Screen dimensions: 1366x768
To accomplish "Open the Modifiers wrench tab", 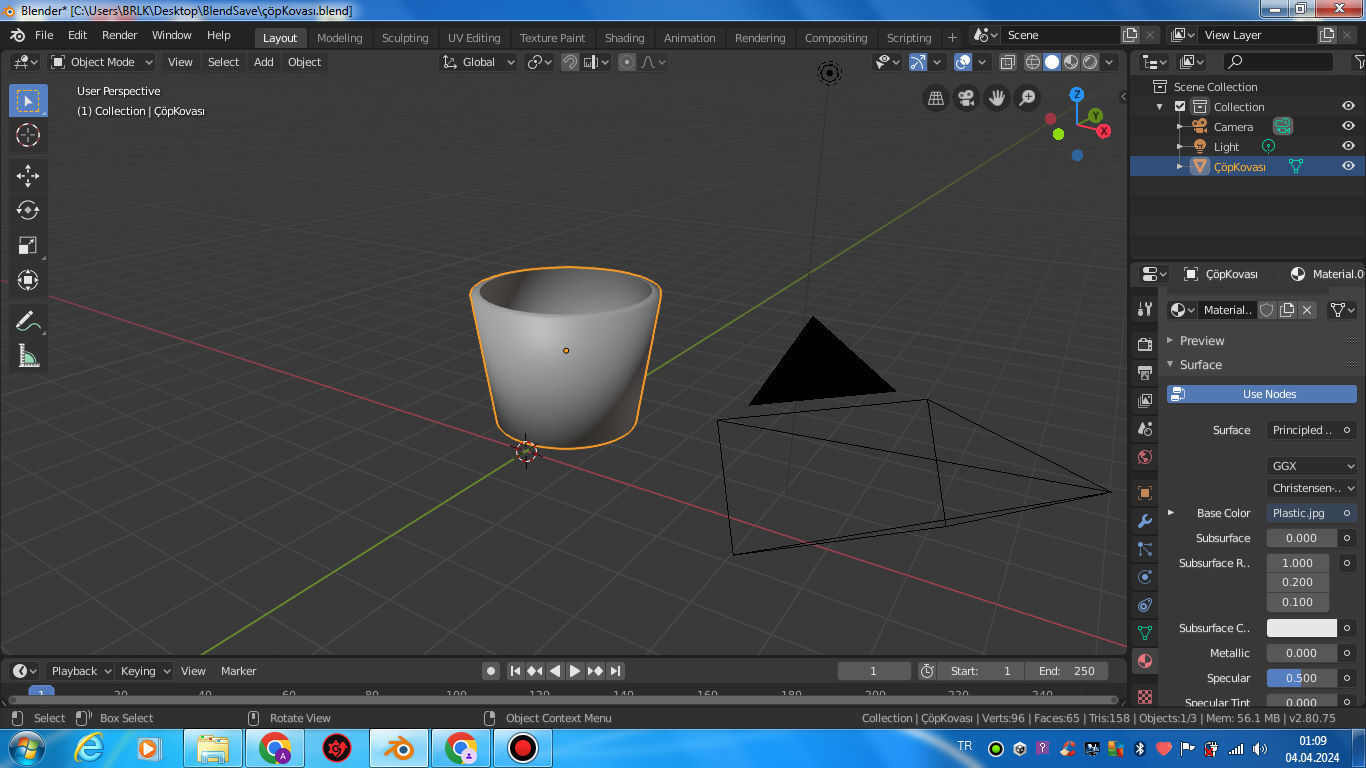I will point(1145,521).
